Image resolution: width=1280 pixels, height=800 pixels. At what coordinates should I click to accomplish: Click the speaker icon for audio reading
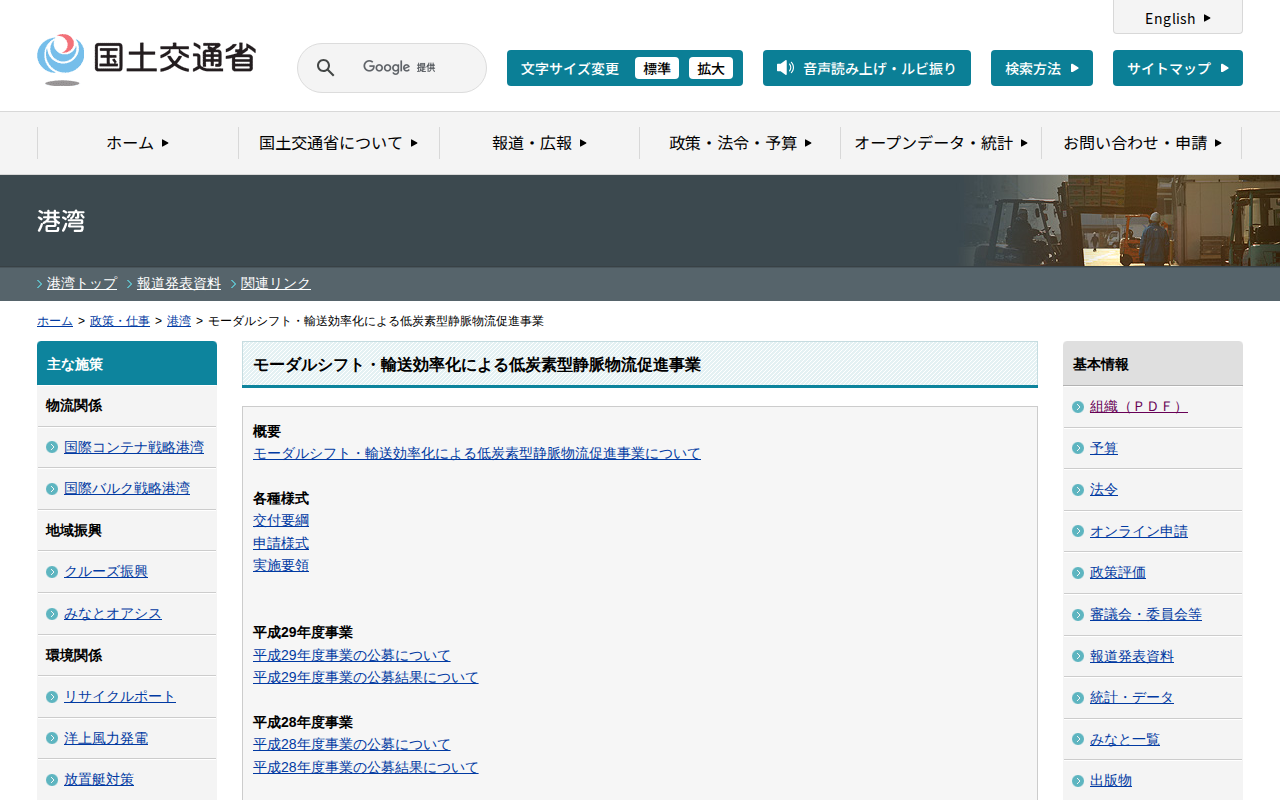(785, 68)
